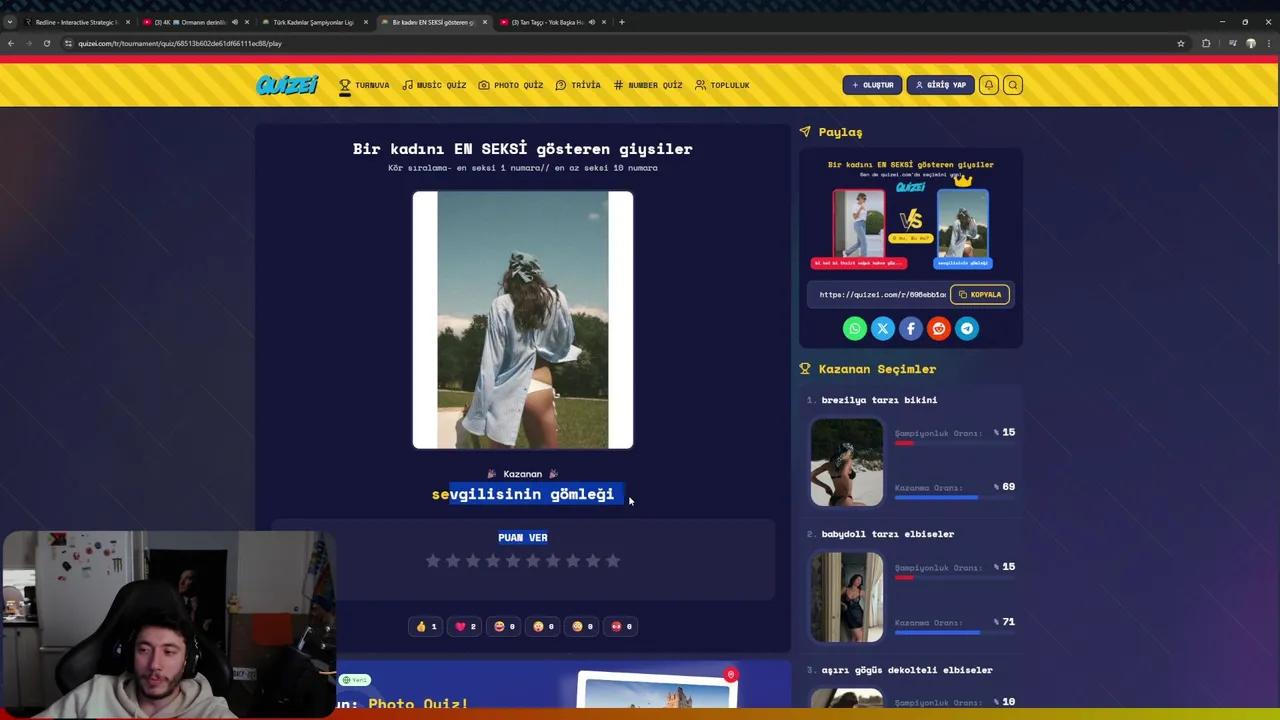Reload the current page
The width and height of the screenshot is (1280, 720).
pyautogui.click(x=47, y=43)
